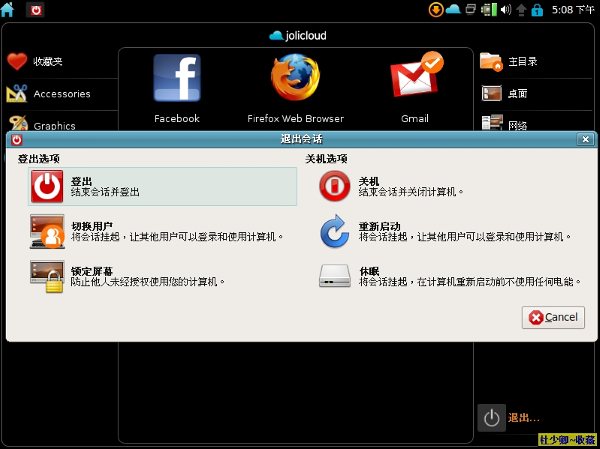
Task: Launch Firefox Web Browser icon
Action: coord(295,77)
